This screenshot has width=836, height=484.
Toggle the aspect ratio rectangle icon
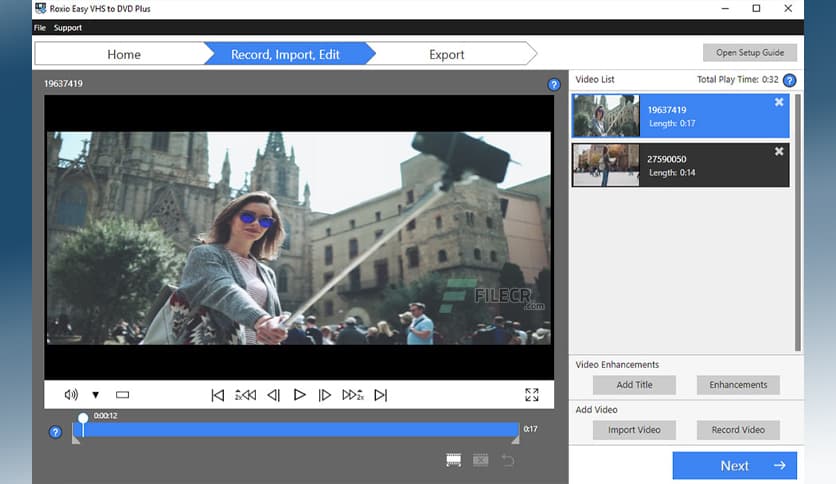point(123,395)
